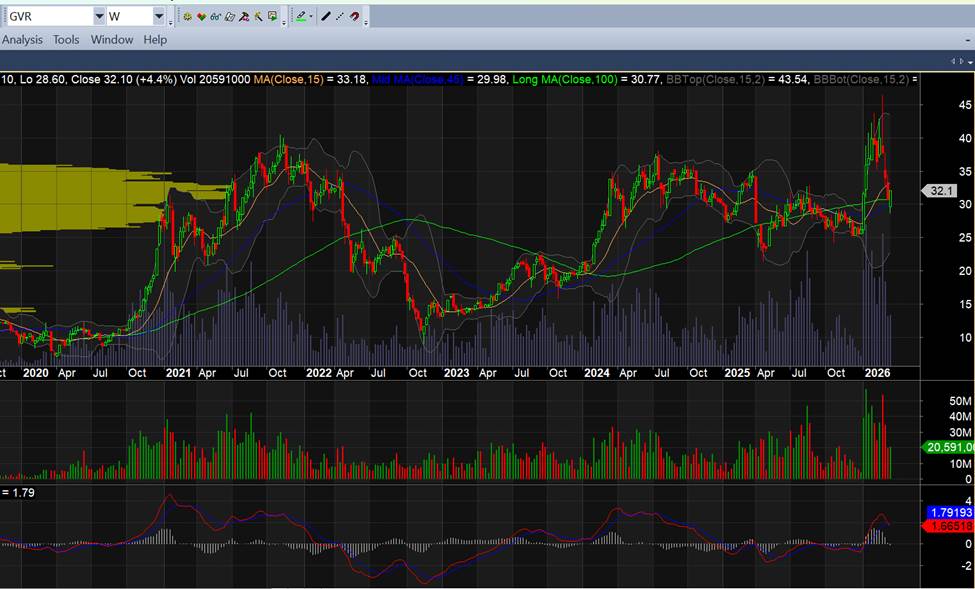Toggle the dotted line style button
The image size is (975, 589).
point(340,17)
